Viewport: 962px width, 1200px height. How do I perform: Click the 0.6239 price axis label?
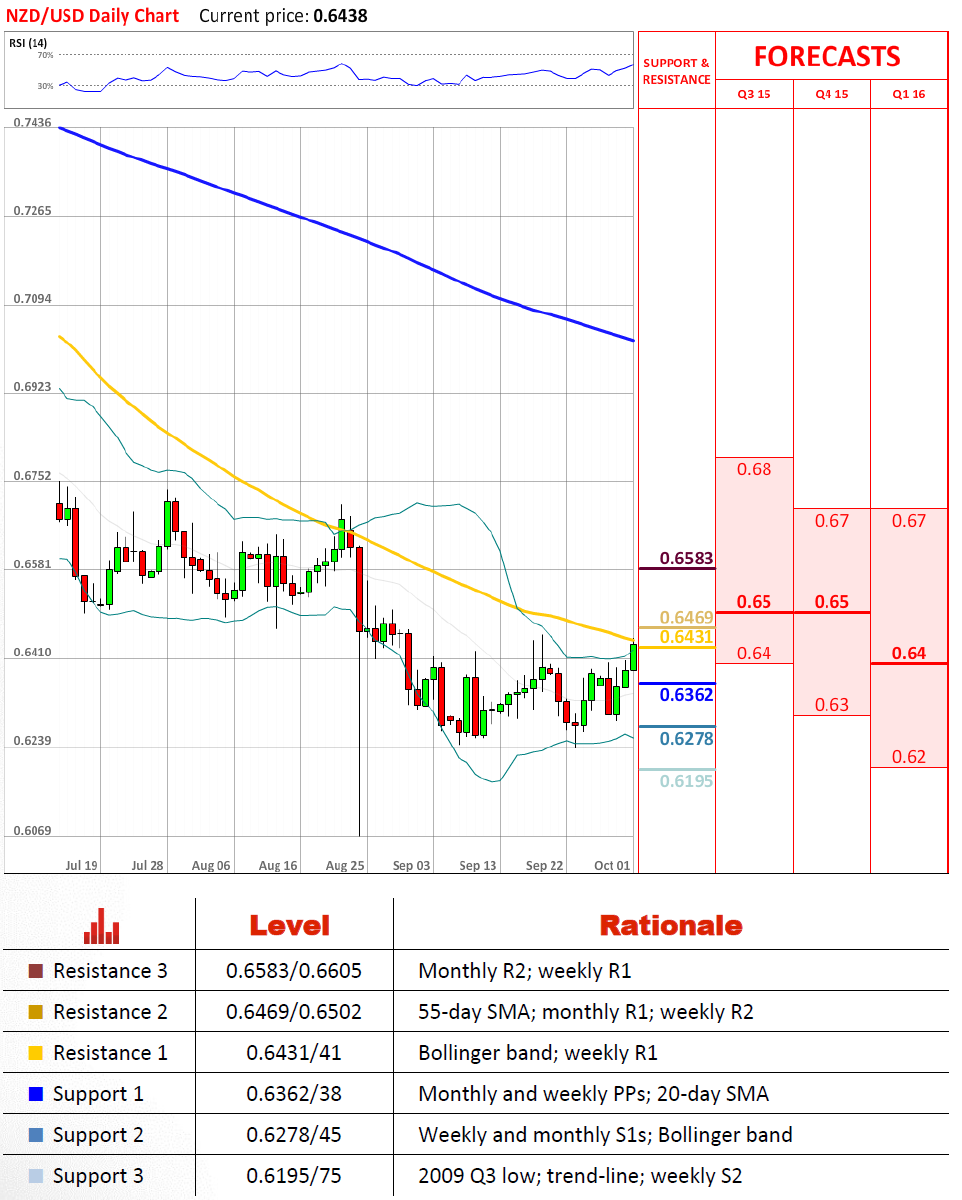33,741
